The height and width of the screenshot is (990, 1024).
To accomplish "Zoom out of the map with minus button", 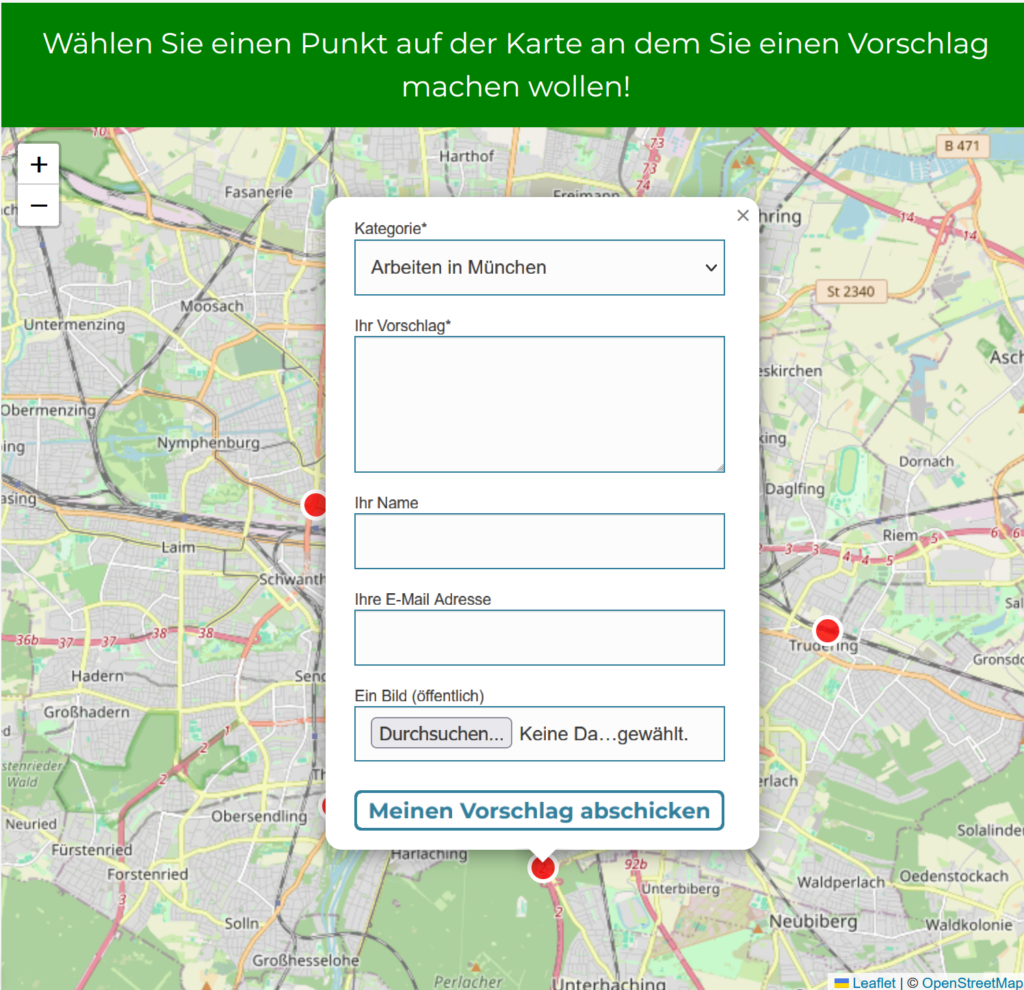I will click(x=39, y=206).
